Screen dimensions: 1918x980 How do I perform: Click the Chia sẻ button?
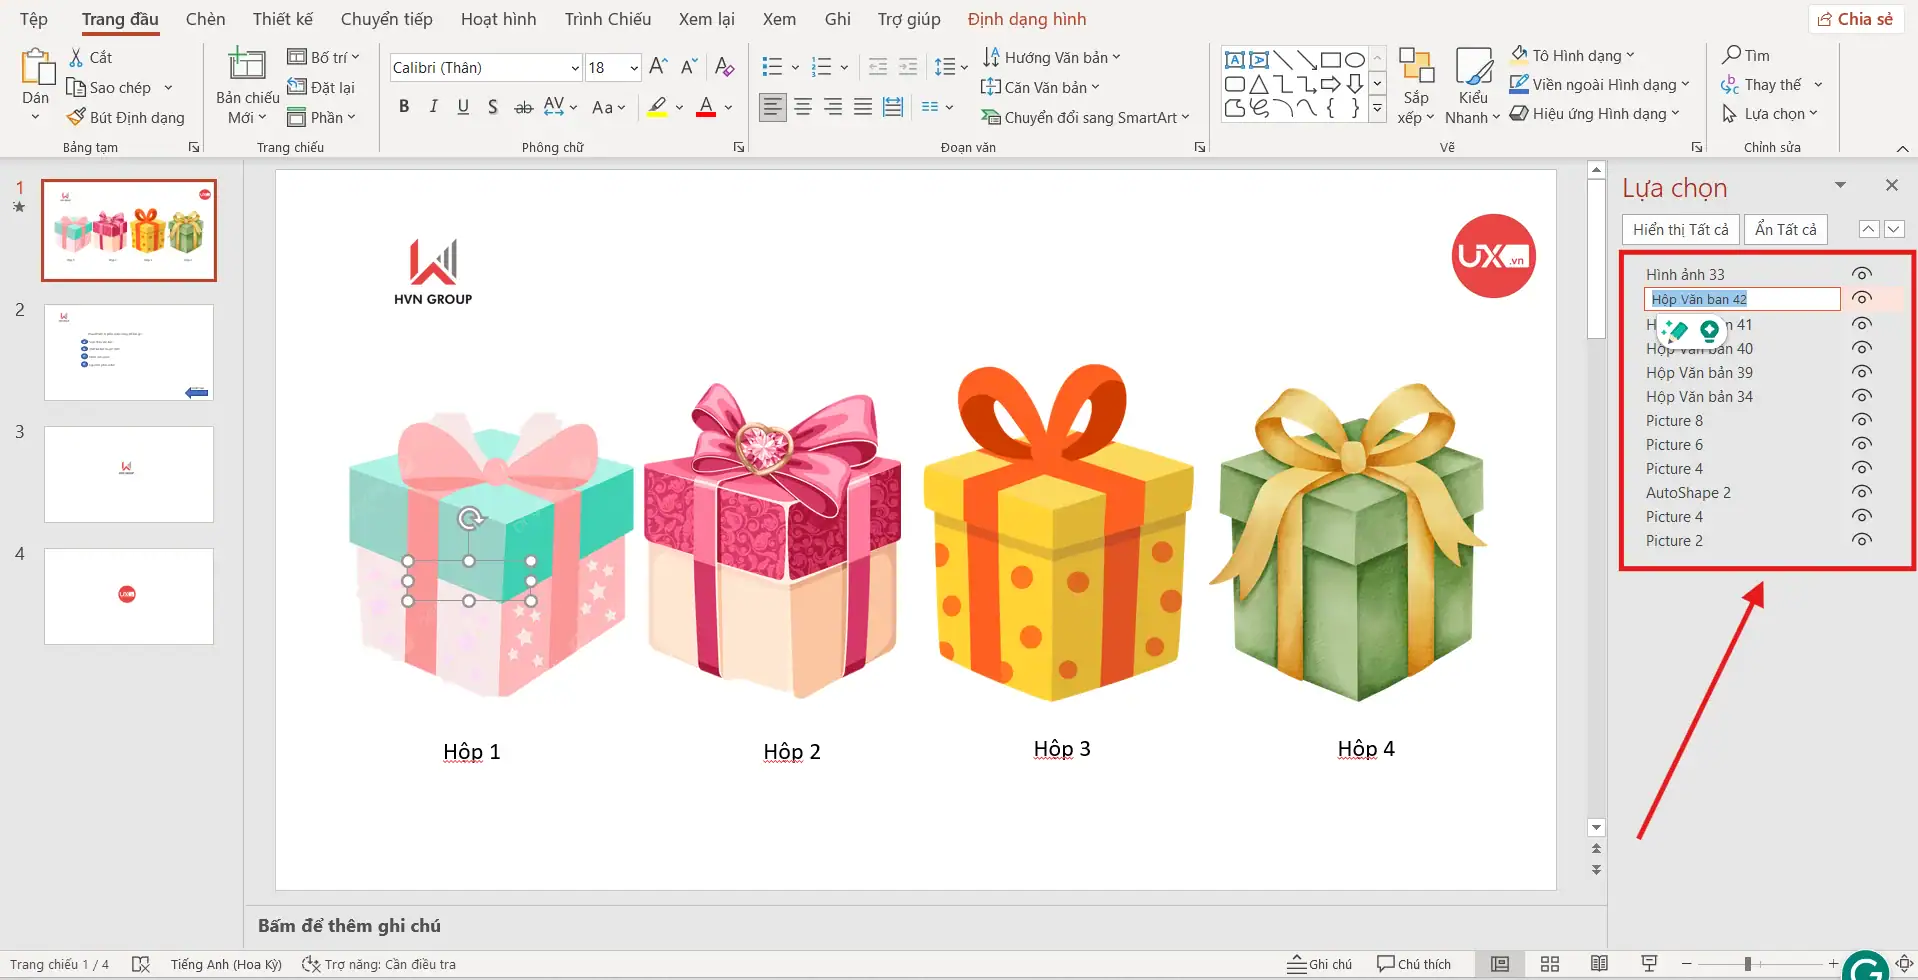[x=1856, y=18]
